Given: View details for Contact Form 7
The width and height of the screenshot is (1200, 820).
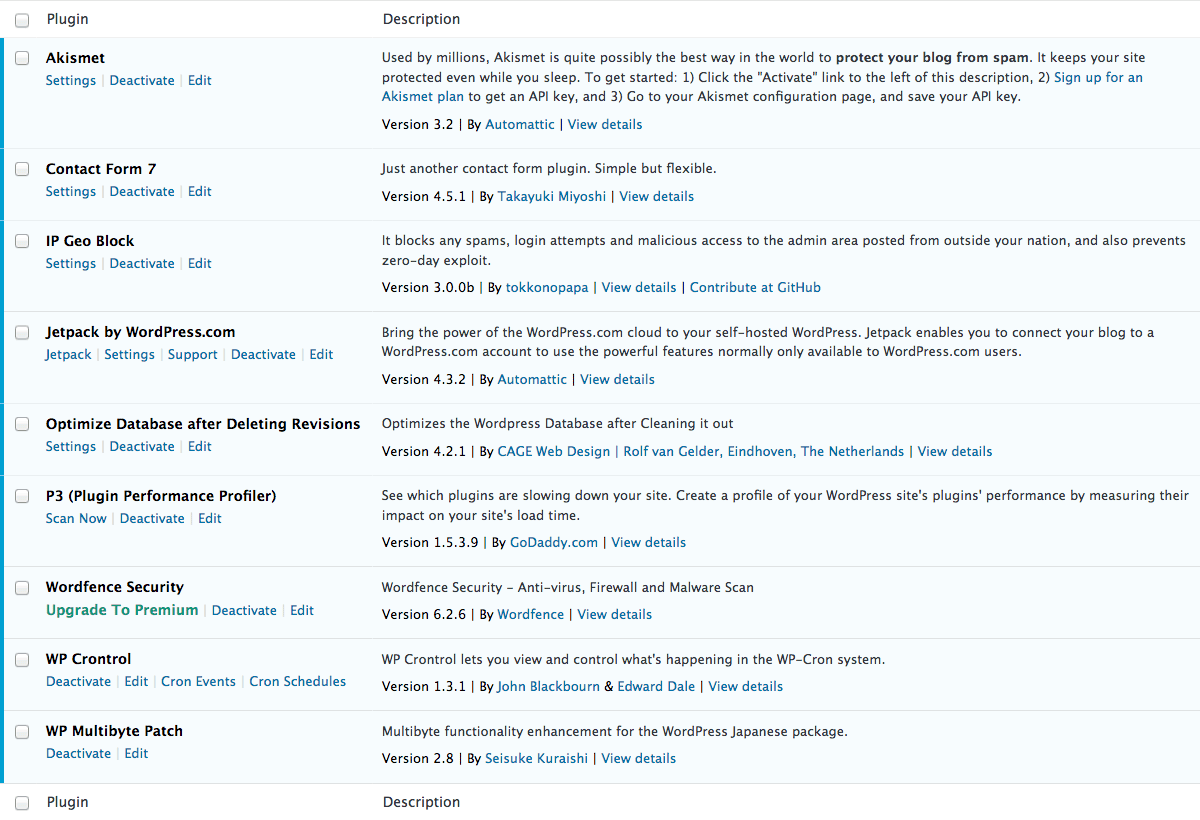Looking at the screenshot, I should coord(657,197).
